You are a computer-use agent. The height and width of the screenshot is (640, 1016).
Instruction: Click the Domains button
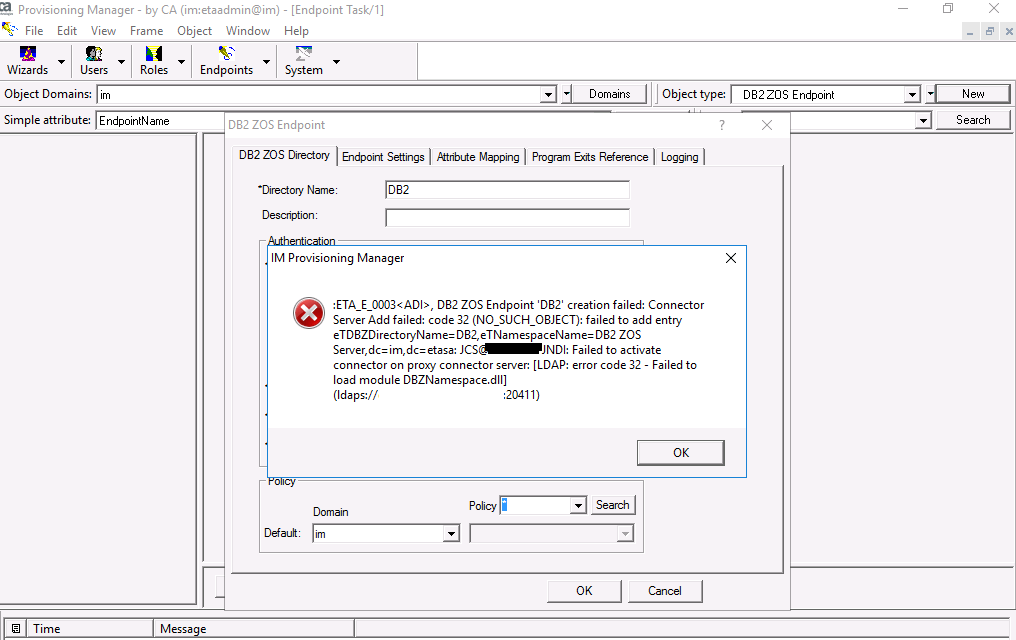point(609,94)
